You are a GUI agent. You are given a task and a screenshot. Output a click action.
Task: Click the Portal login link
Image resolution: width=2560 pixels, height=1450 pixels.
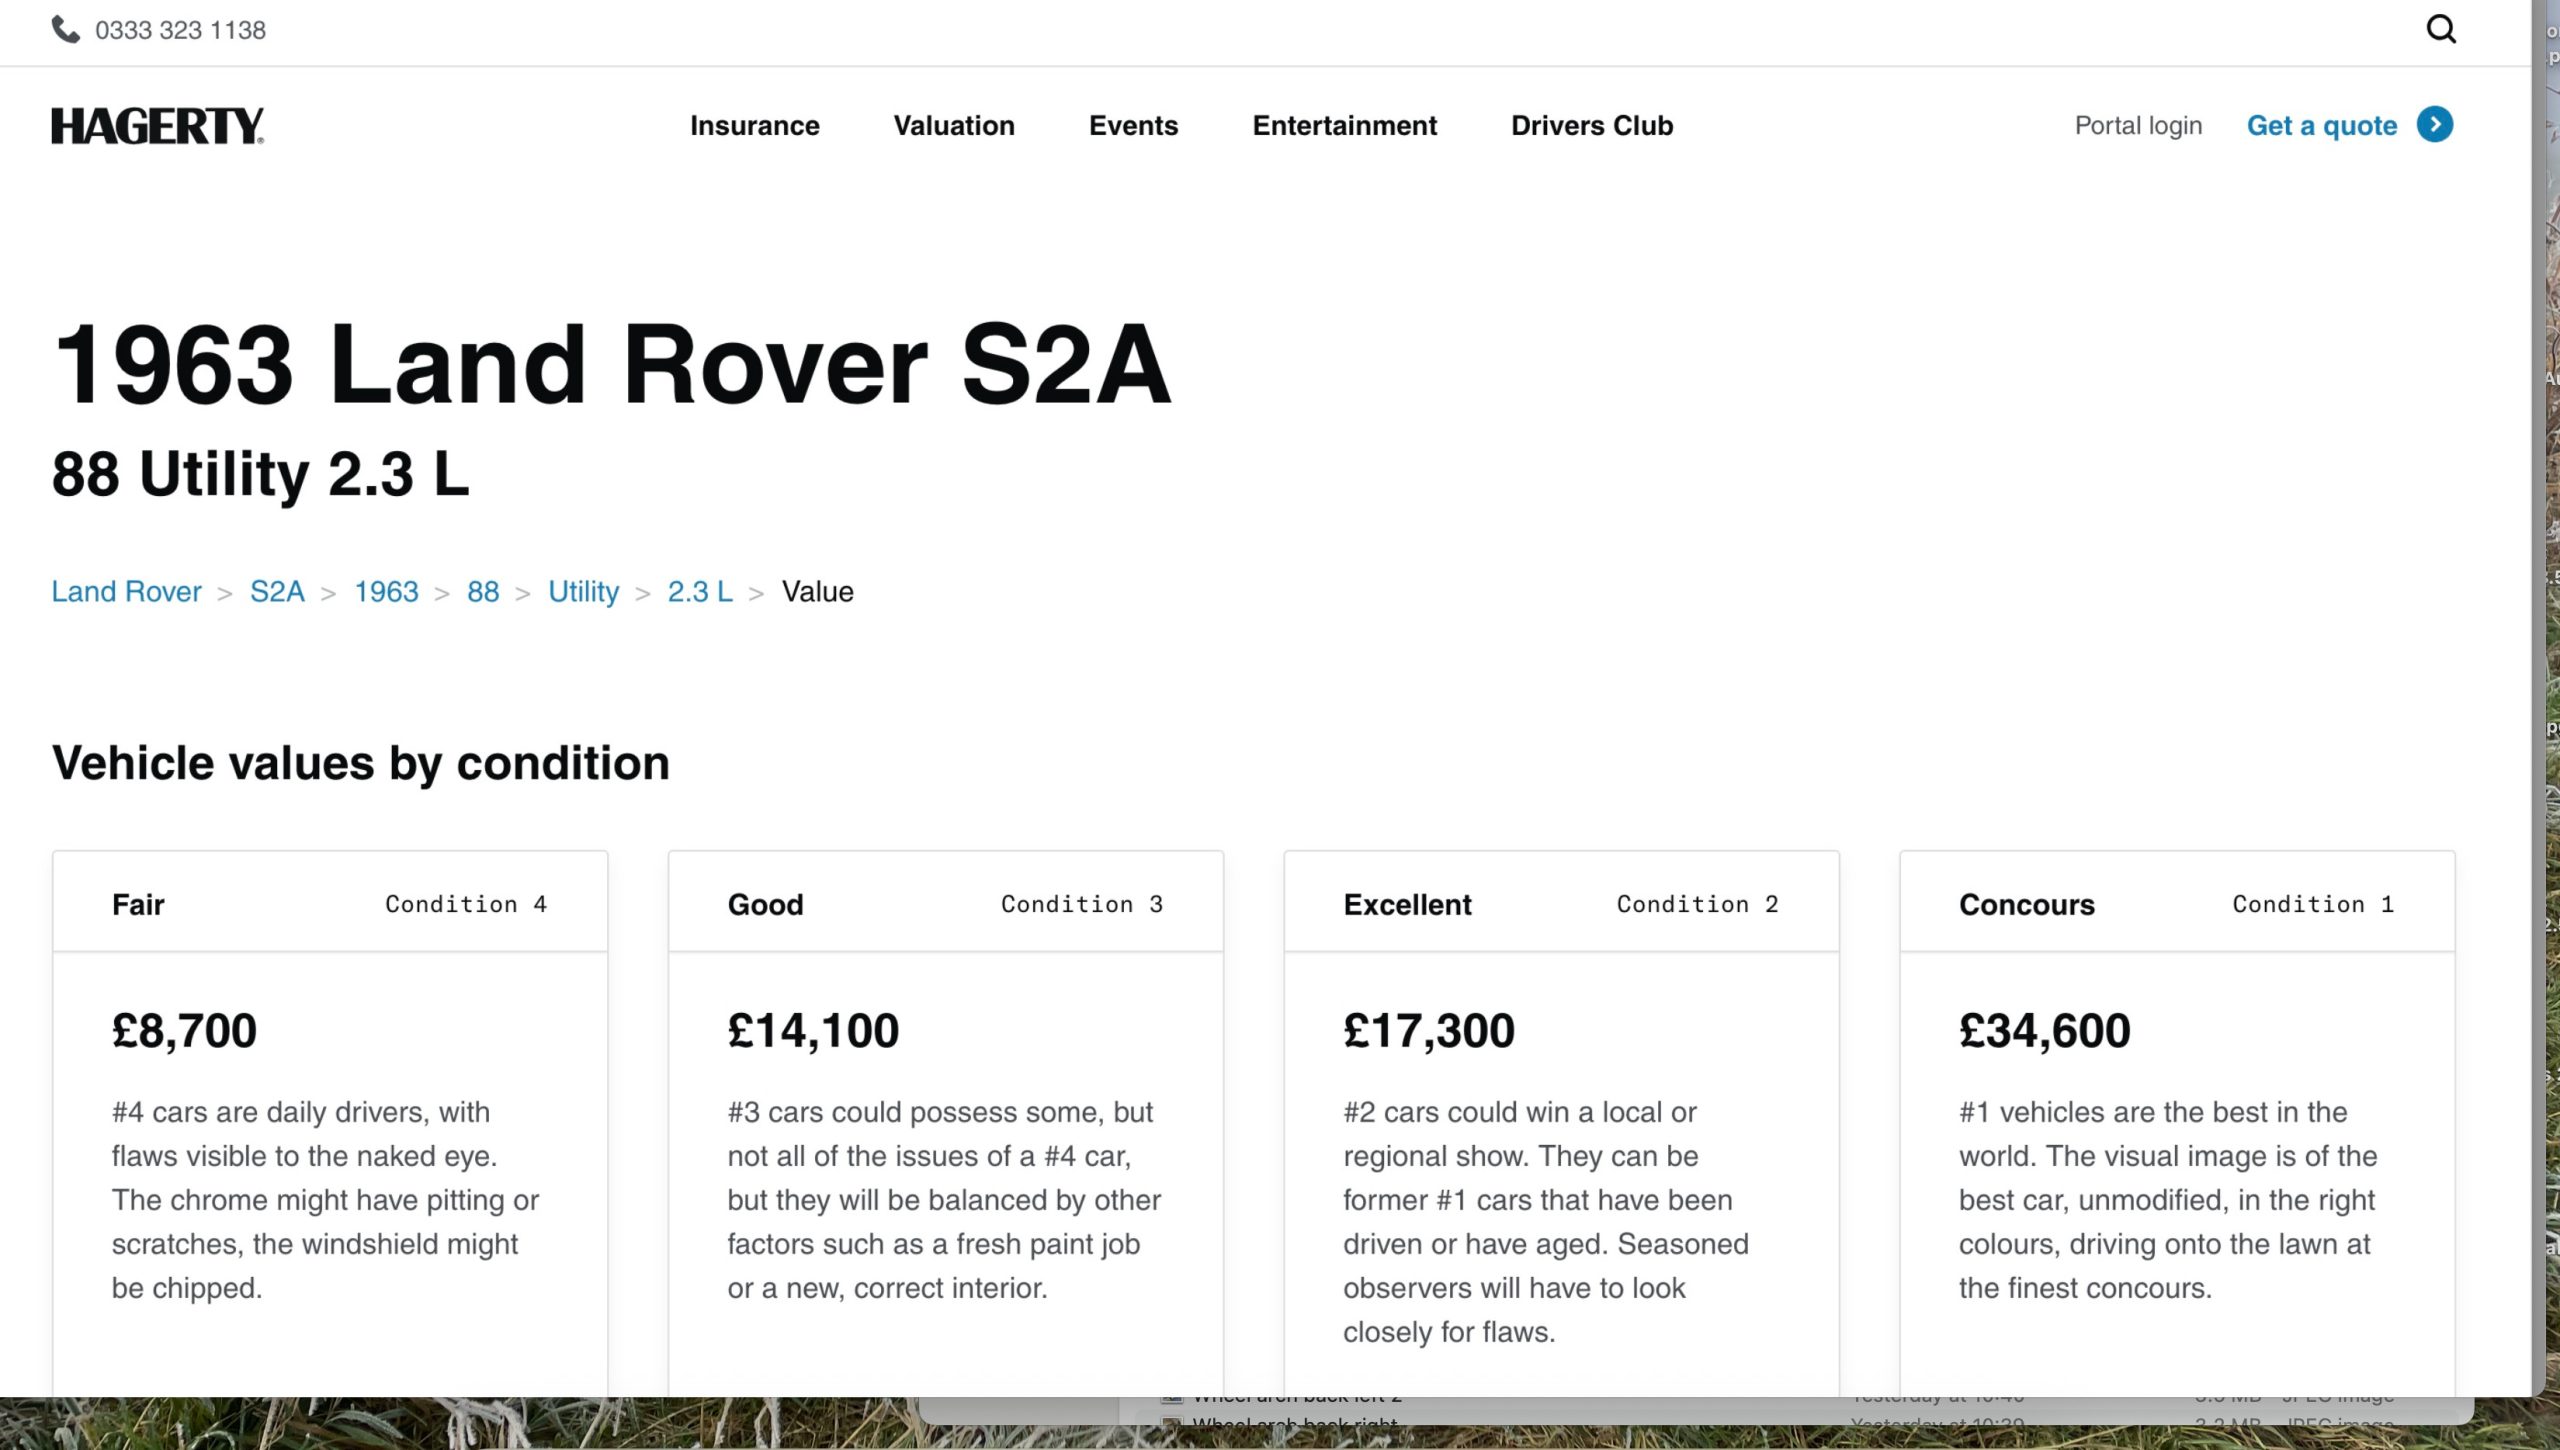[x=2138, y=126]
